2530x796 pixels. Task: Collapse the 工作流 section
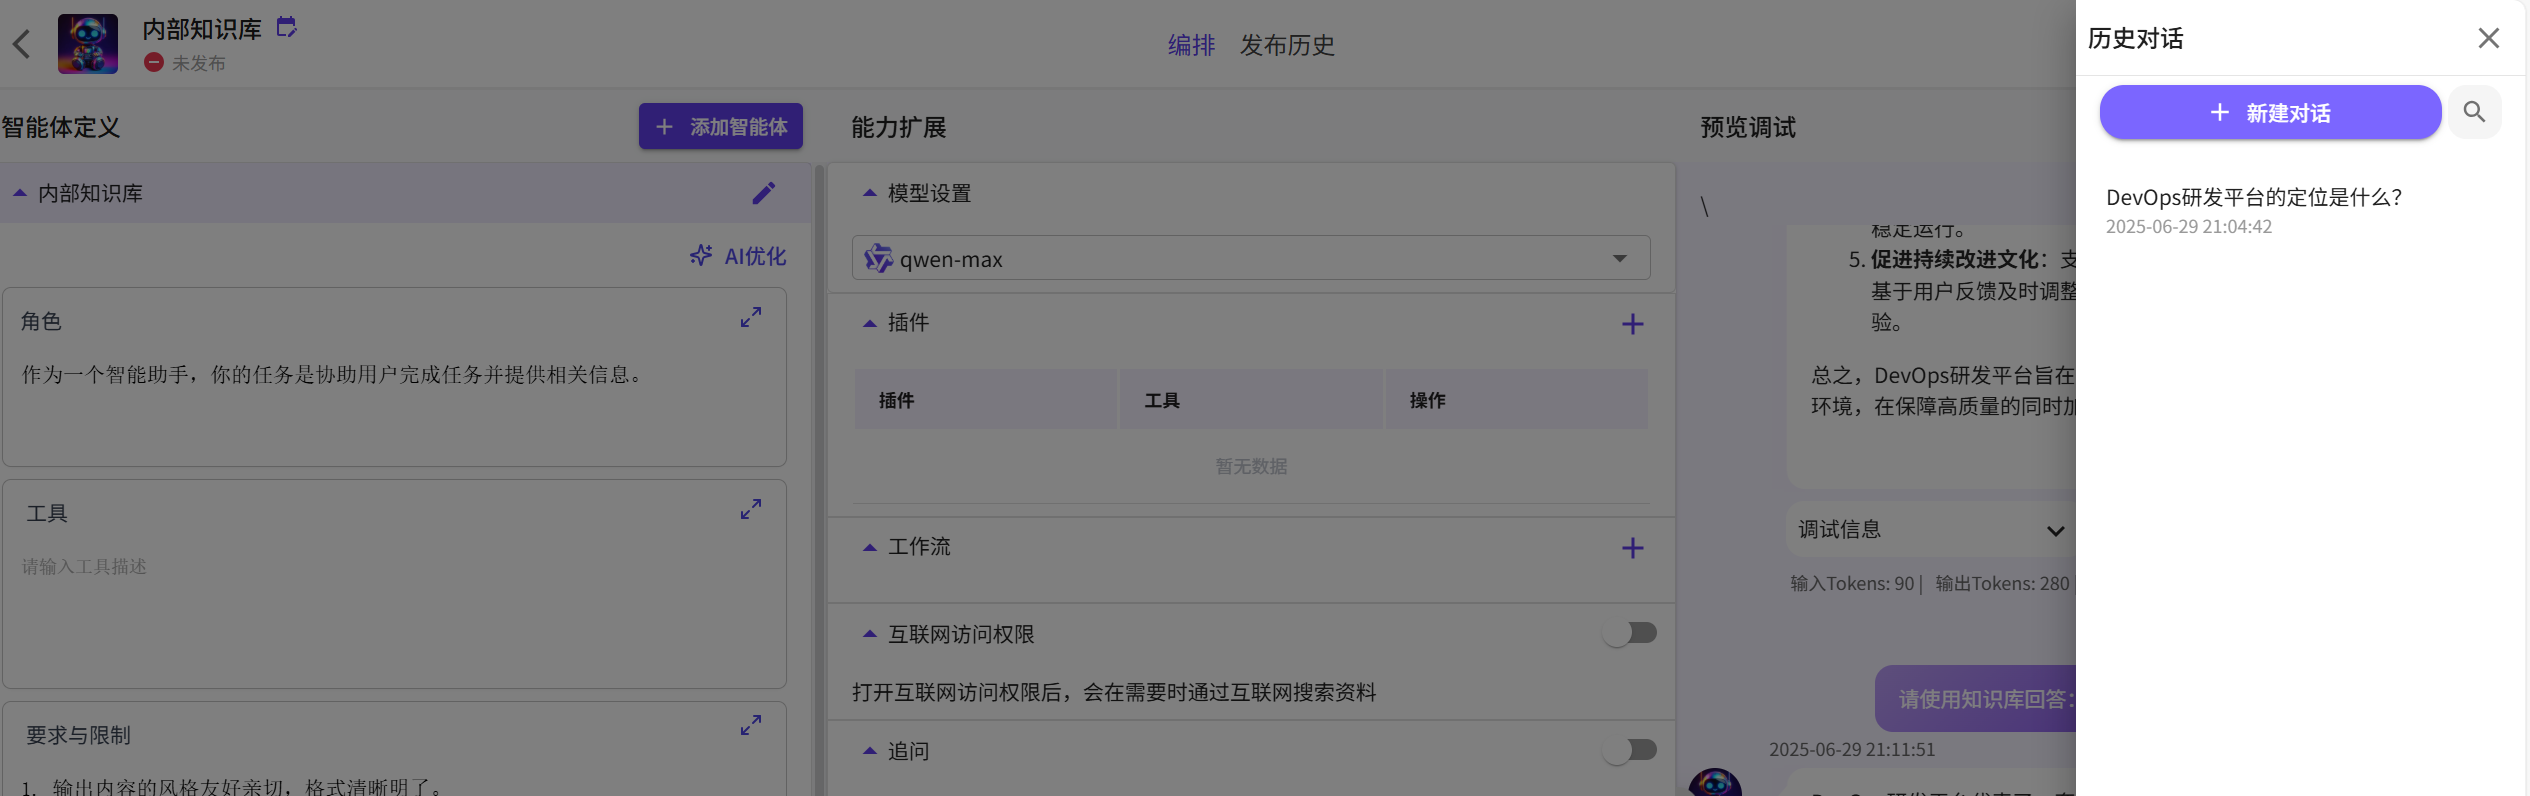870,547
